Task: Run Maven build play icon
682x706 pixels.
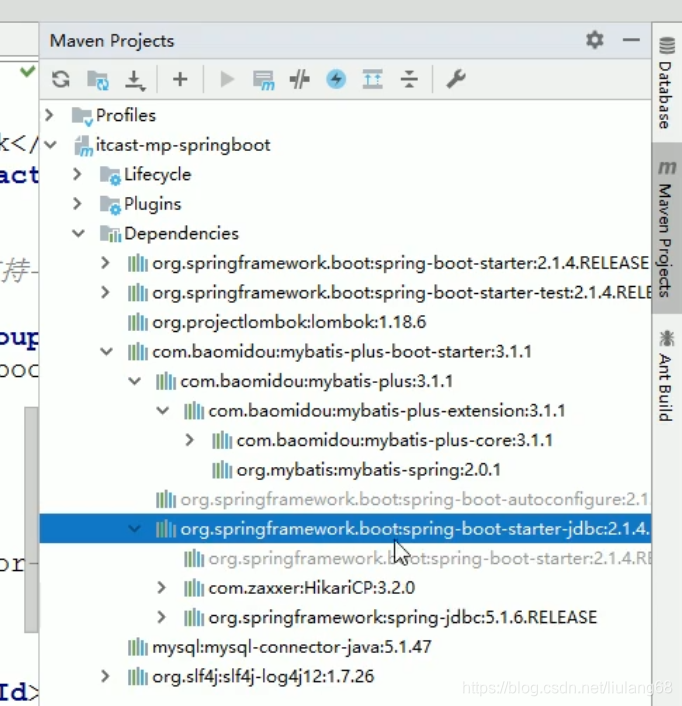Action: (227, 80)
